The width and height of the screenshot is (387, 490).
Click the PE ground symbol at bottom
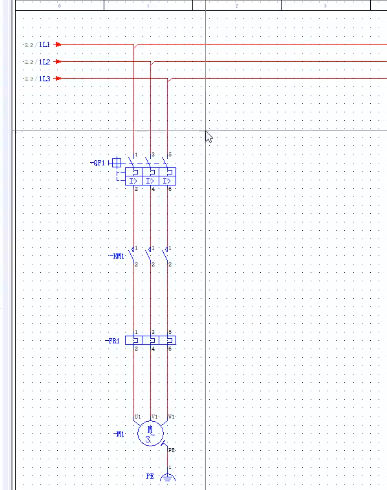point(168,478)
